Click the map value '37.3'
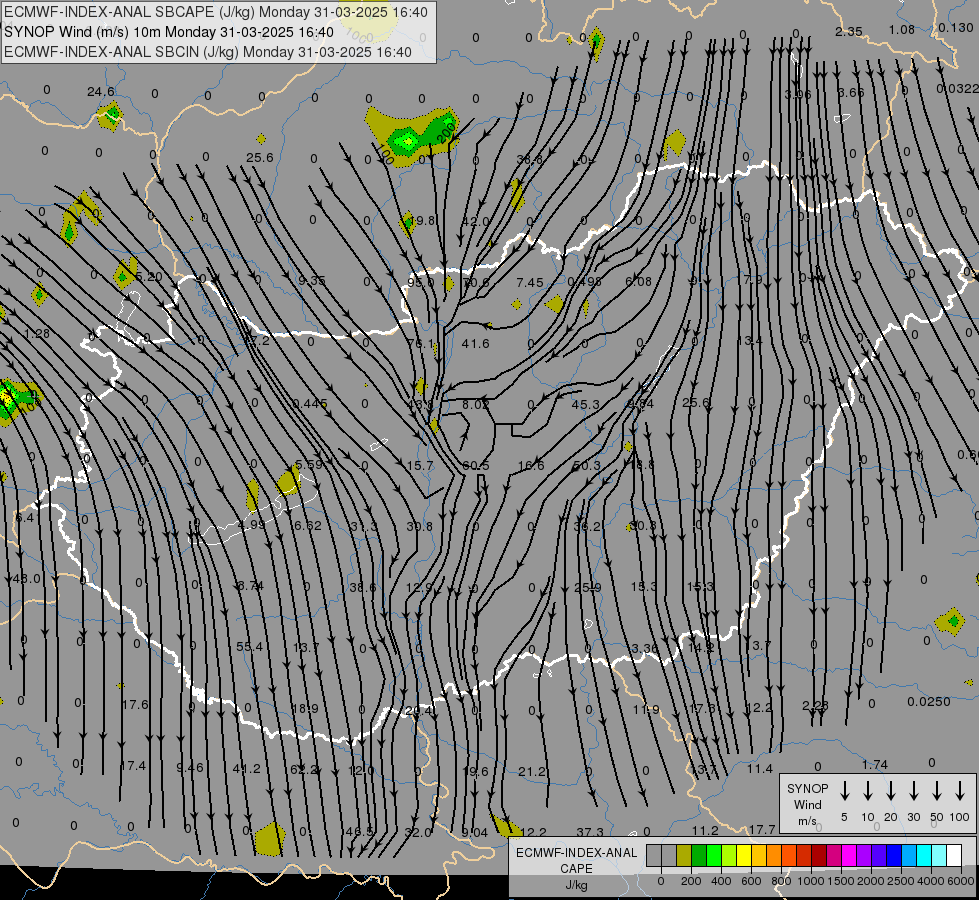This screenshot has width=979, height=900. [x=590, y=832]
